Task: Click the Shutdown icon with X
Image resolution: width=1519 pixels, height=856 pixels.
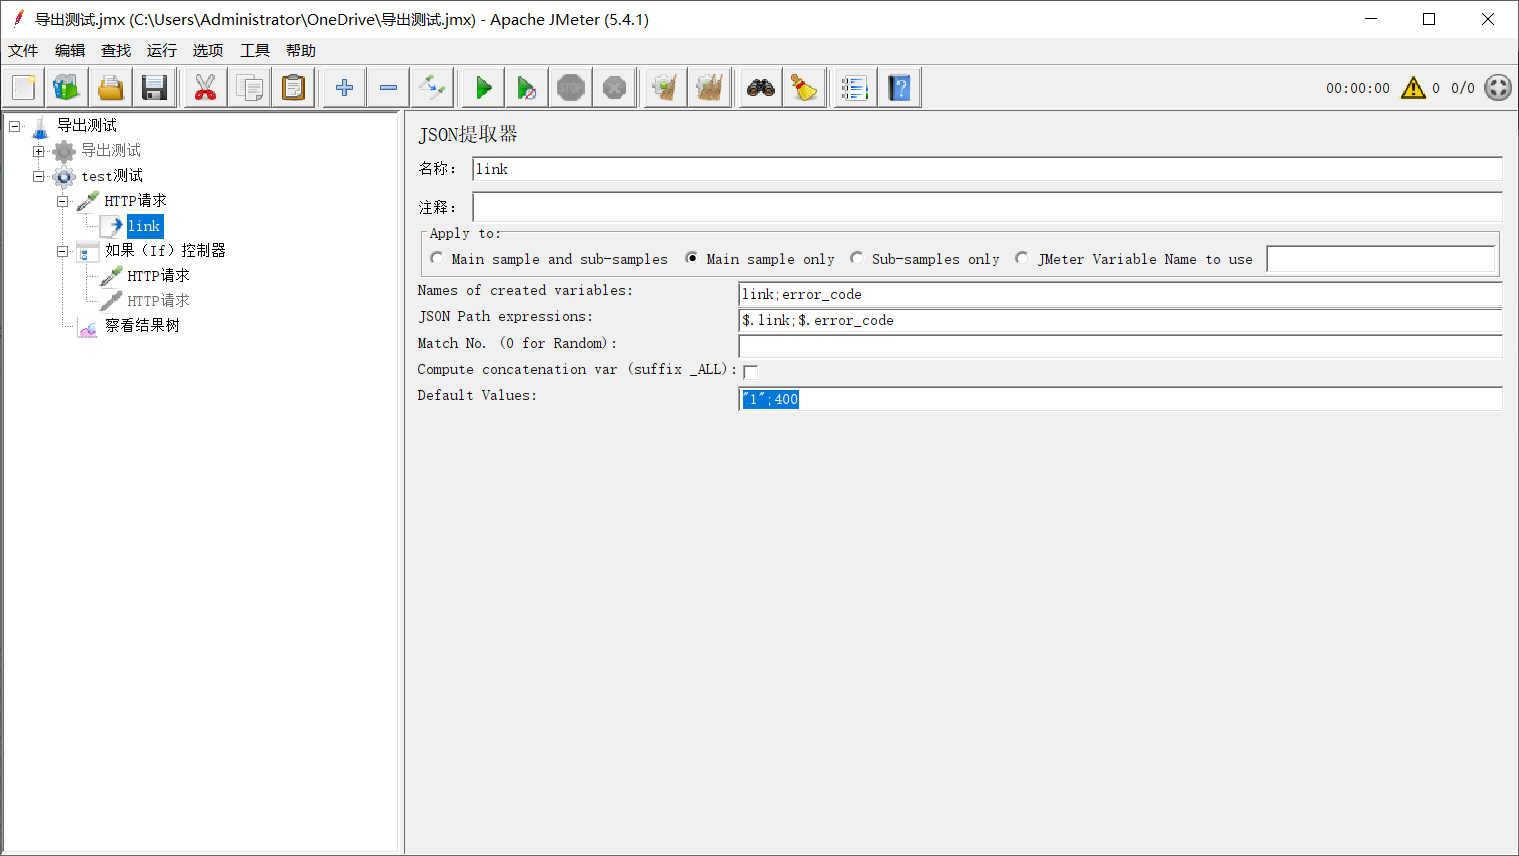Action: (x=615, y=88)
